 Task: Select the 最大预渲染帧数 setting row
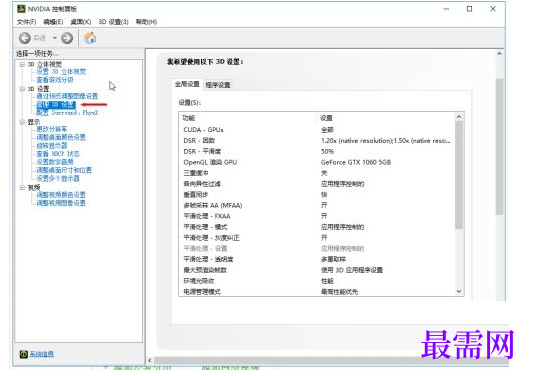click(317, 270)
